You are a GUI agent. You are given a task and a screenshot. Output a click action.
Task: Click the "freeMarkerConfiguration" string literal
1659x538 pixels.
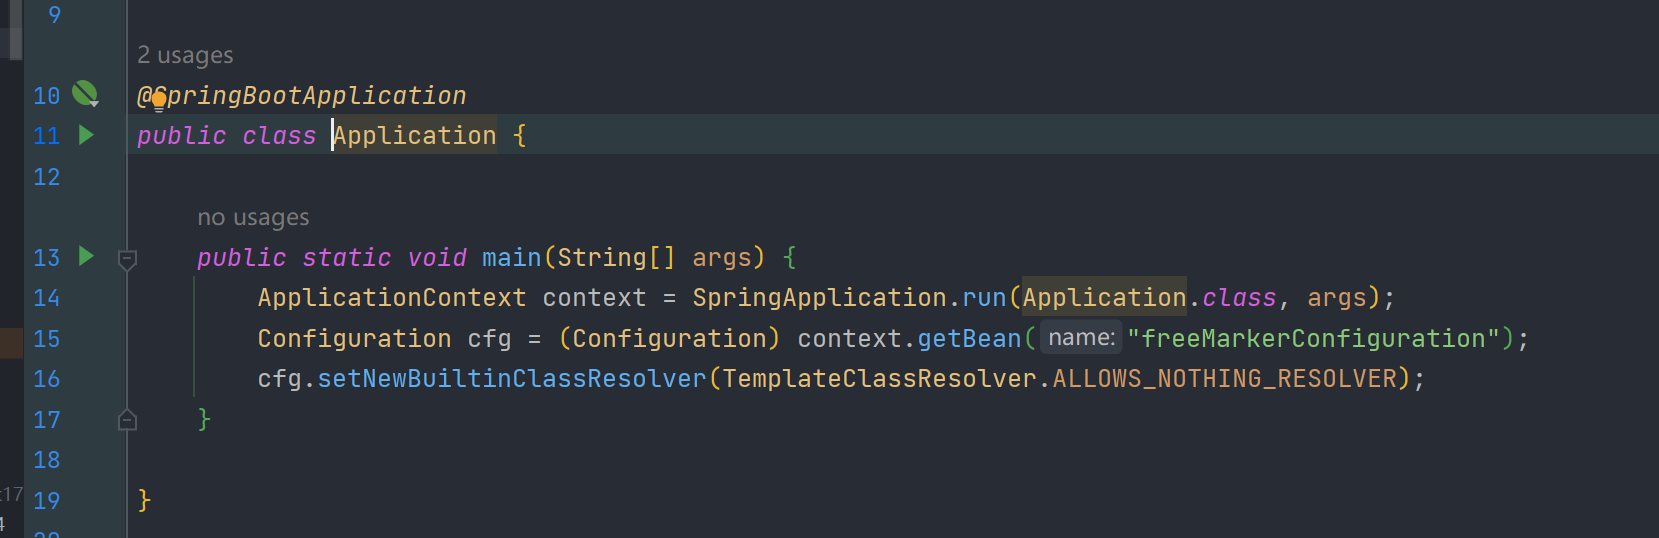point(1313,339)
